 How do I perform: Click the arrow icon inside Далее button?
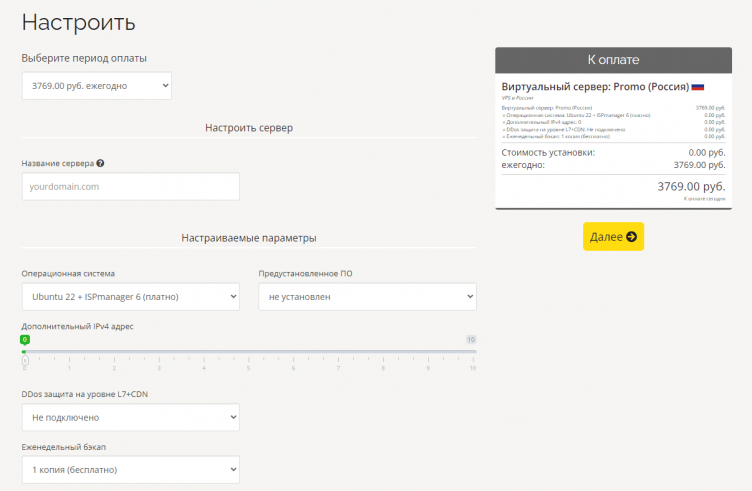(x=631, y=237)
